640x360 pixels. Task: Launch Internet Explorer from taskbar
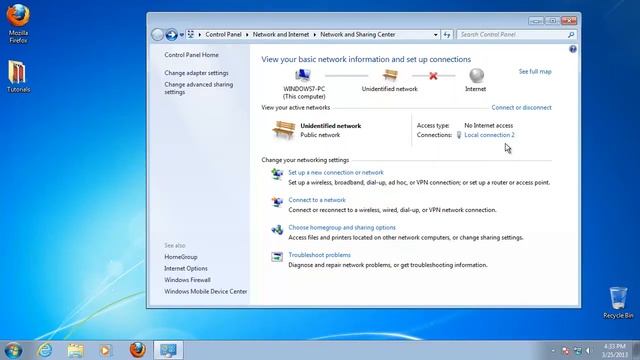point(44,350)
